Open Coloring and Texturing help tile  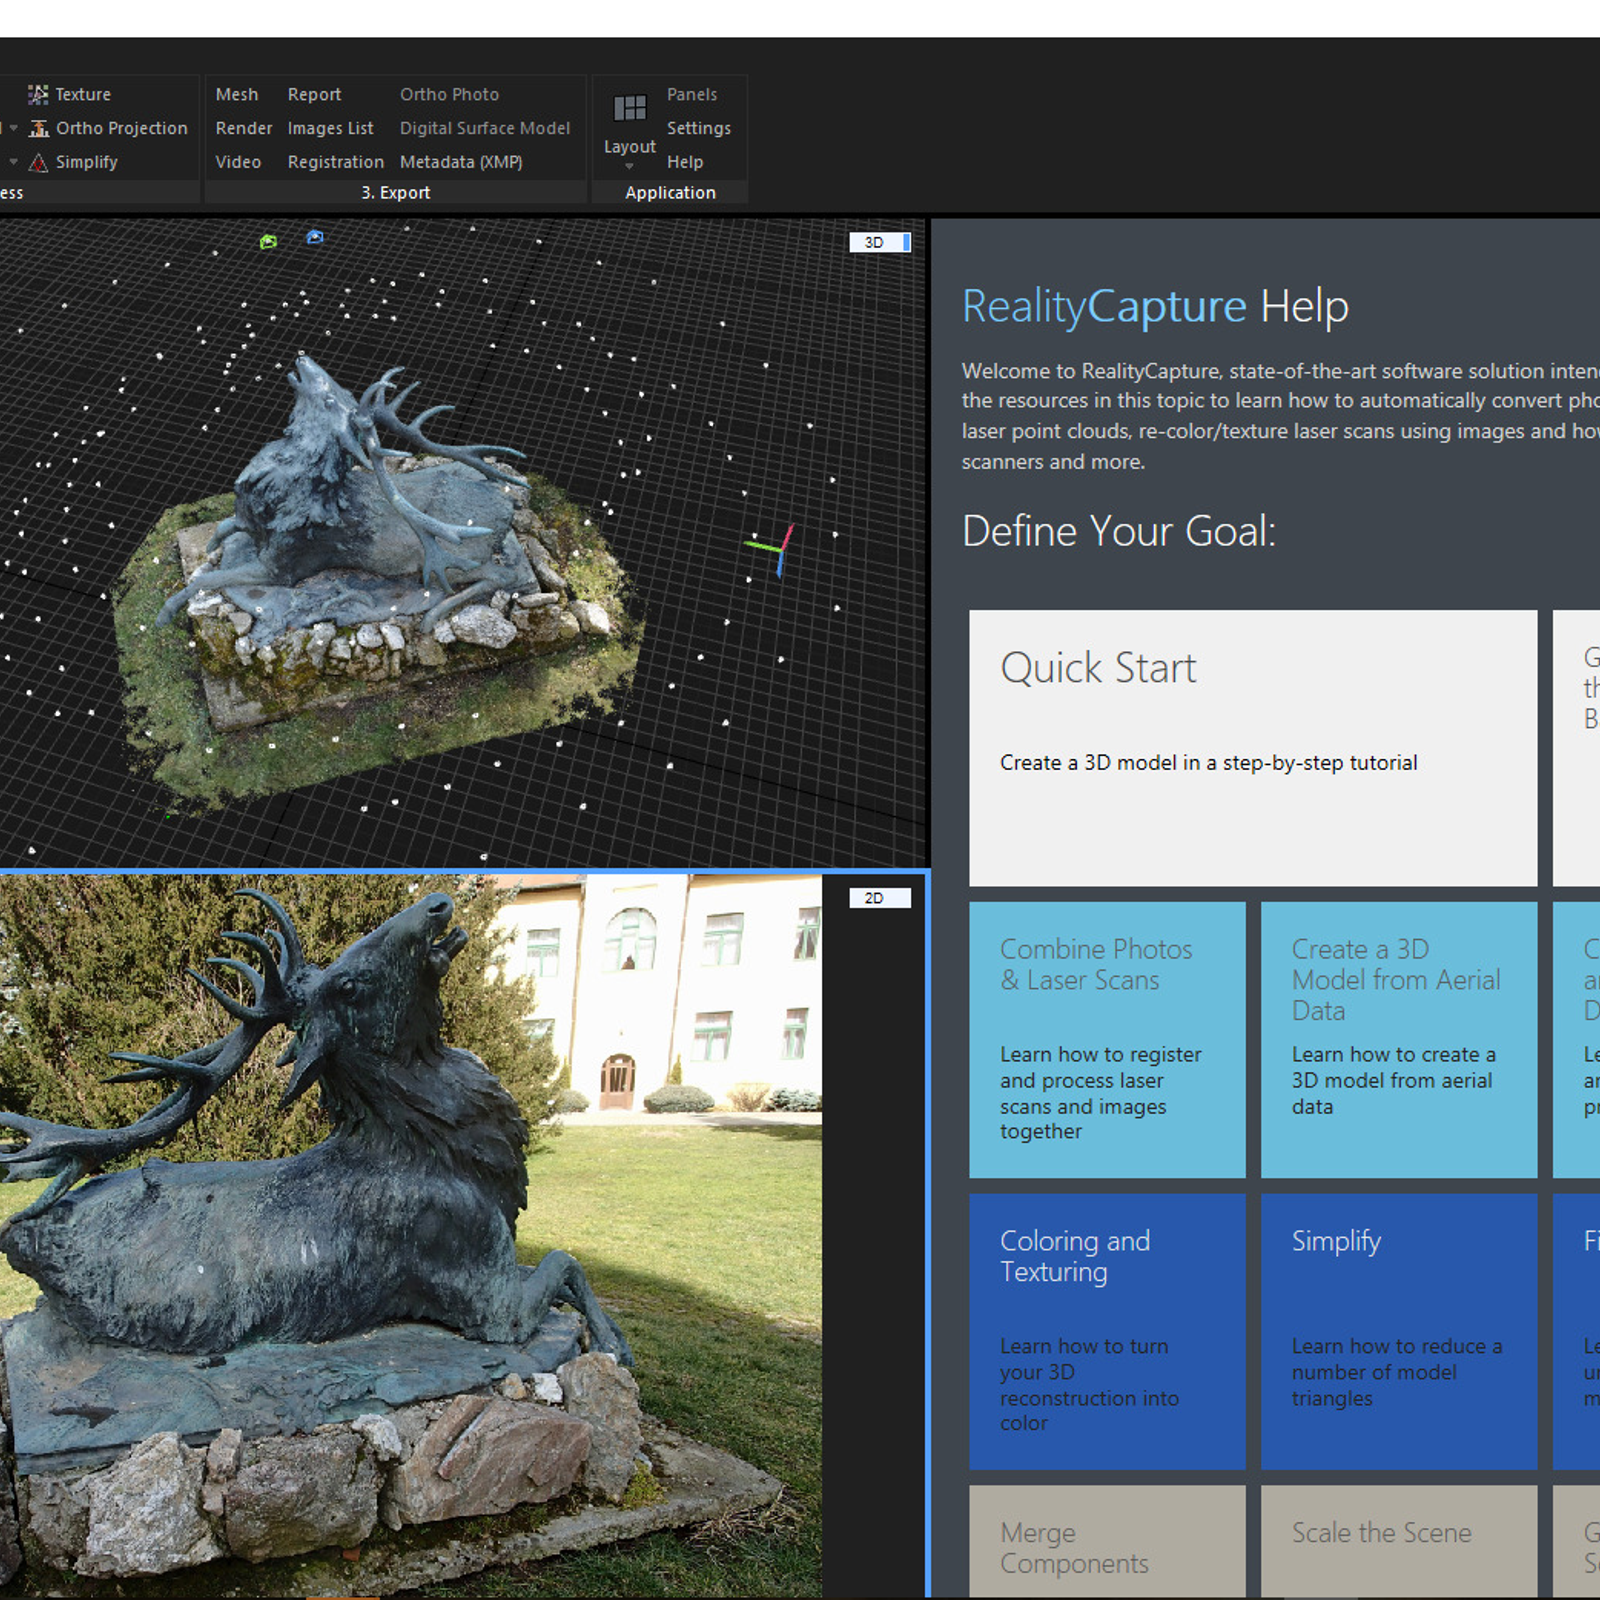1107,1332
